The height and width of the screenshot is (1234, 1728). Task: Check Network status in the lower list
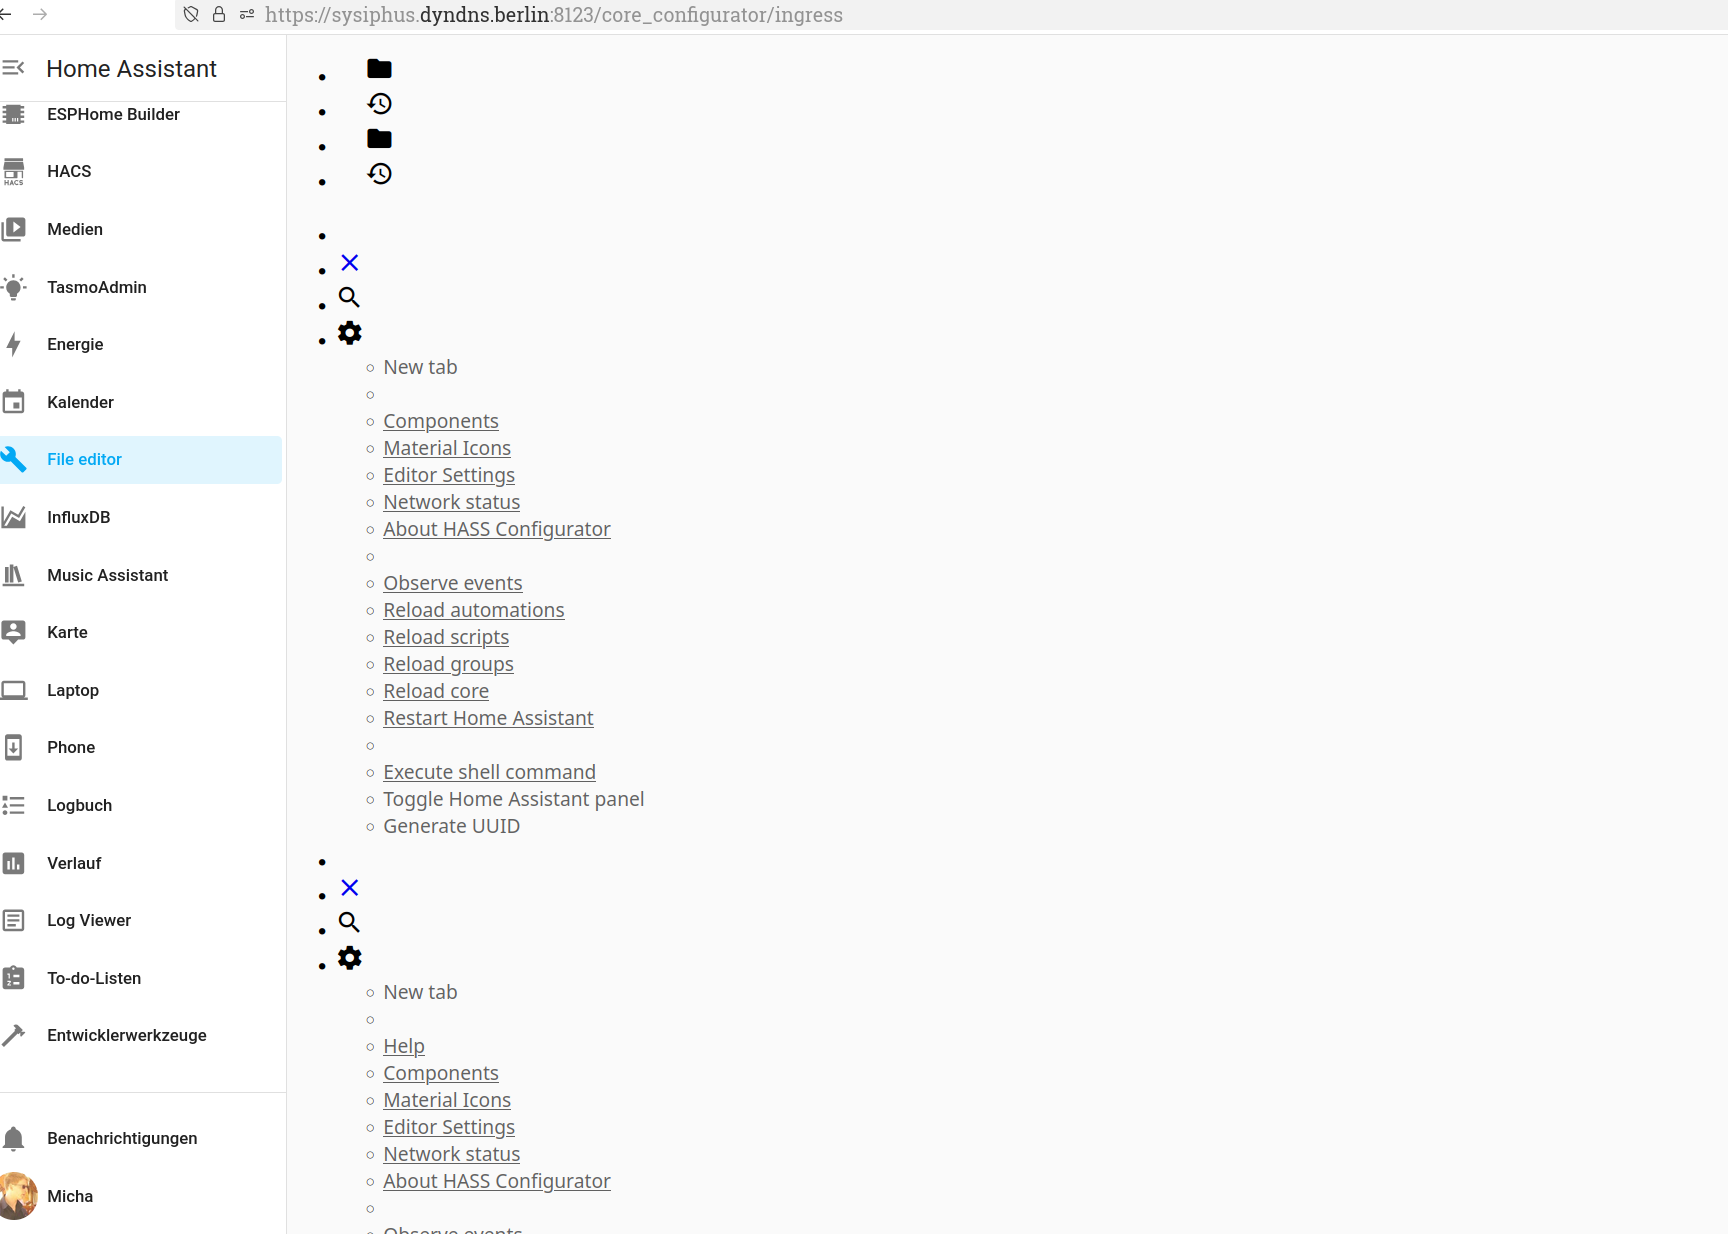pyautogui.click(x=452, y=1154)
